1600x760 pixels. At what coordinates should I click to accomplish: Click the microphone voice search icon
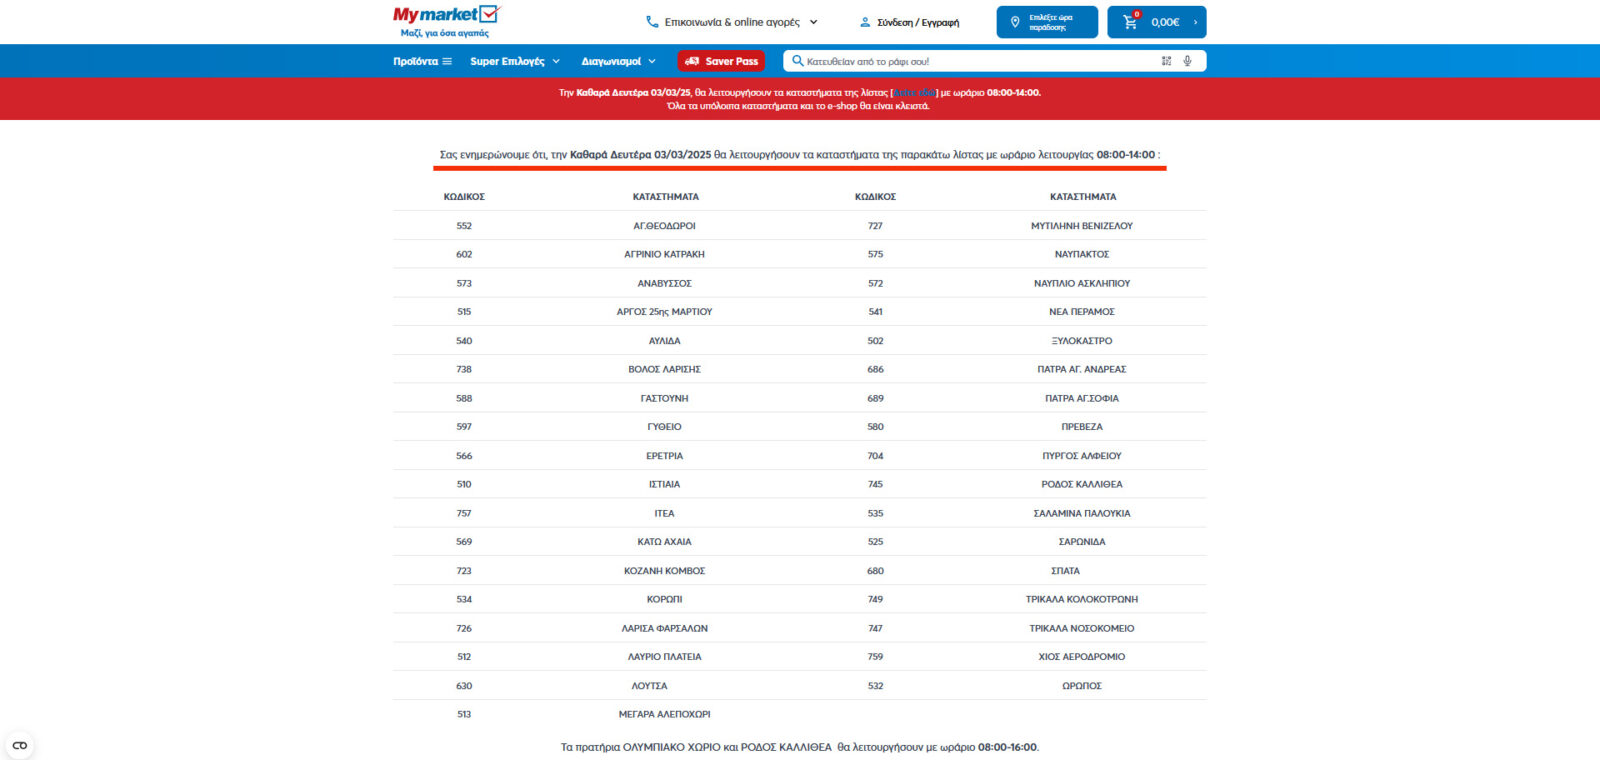click(x=1188, y=61)
